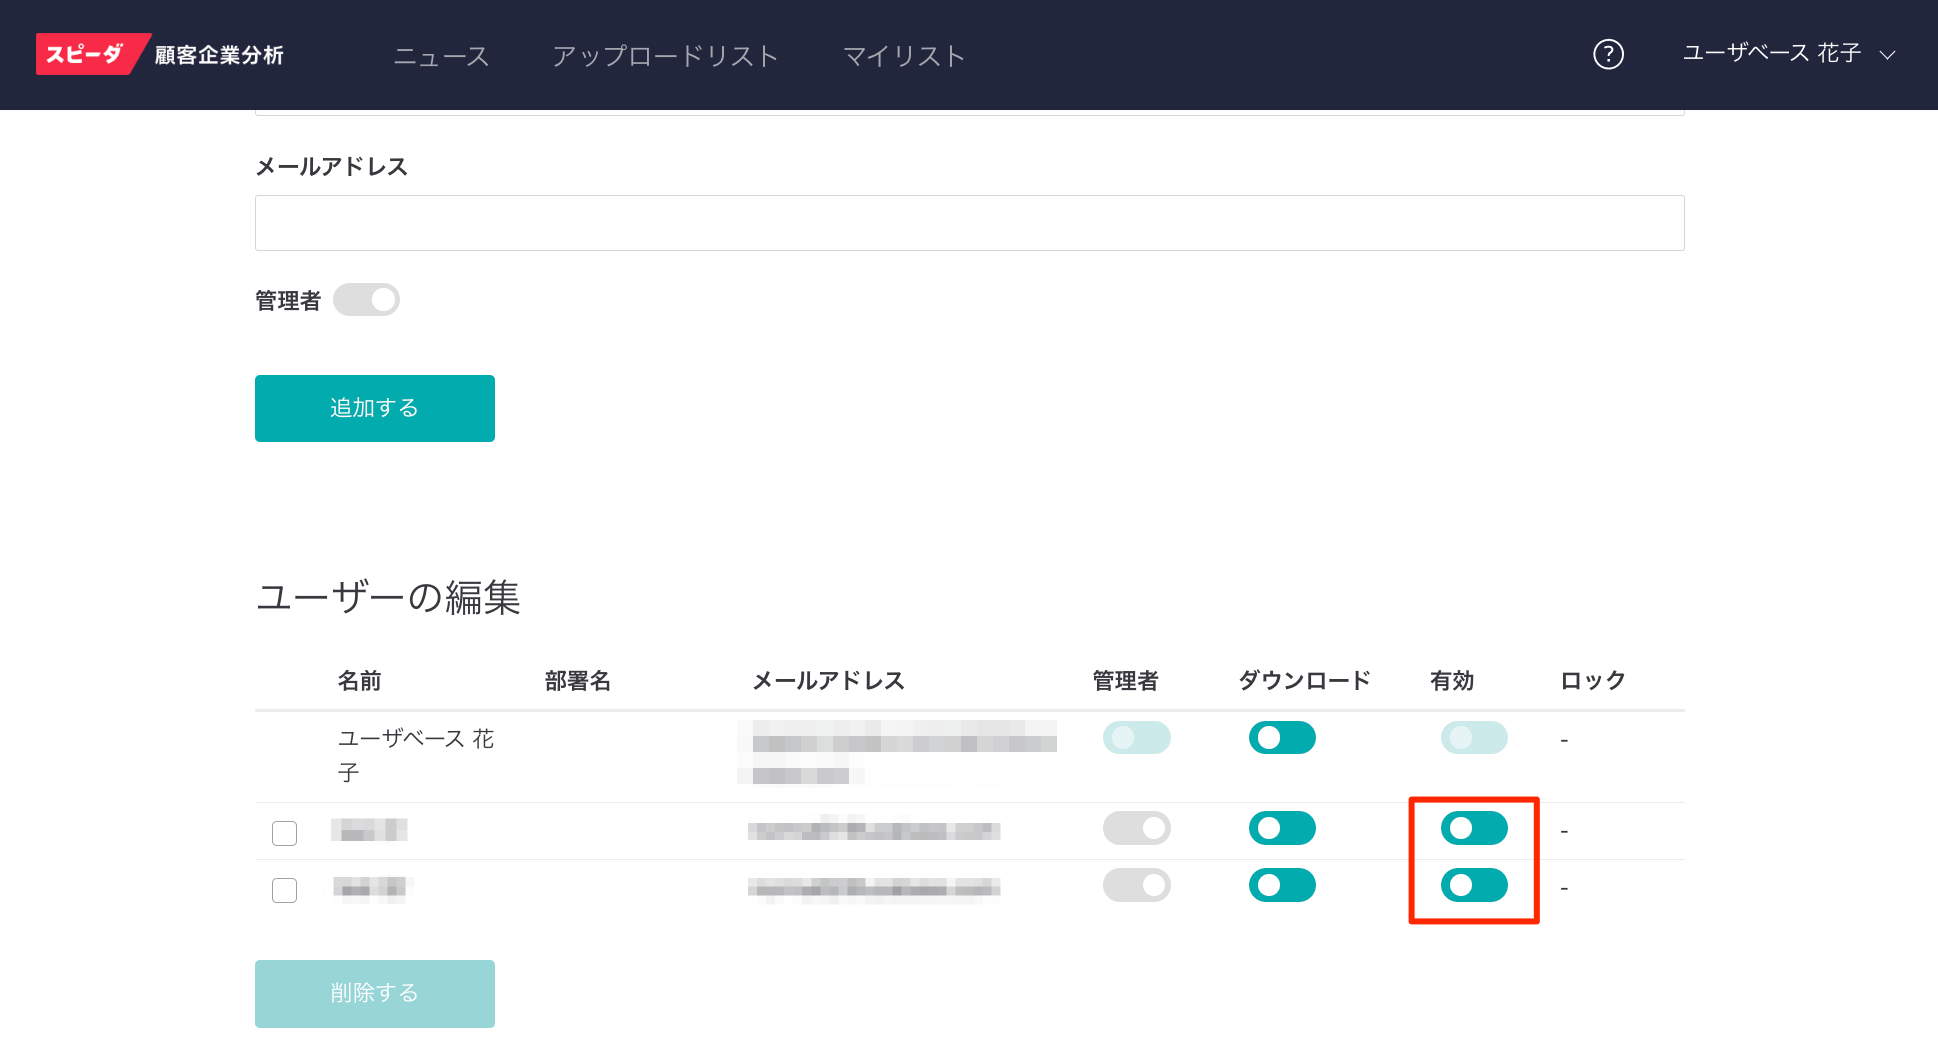
Task: Click the SPEEDA logo in header
Action: click(x=86, y=54)
